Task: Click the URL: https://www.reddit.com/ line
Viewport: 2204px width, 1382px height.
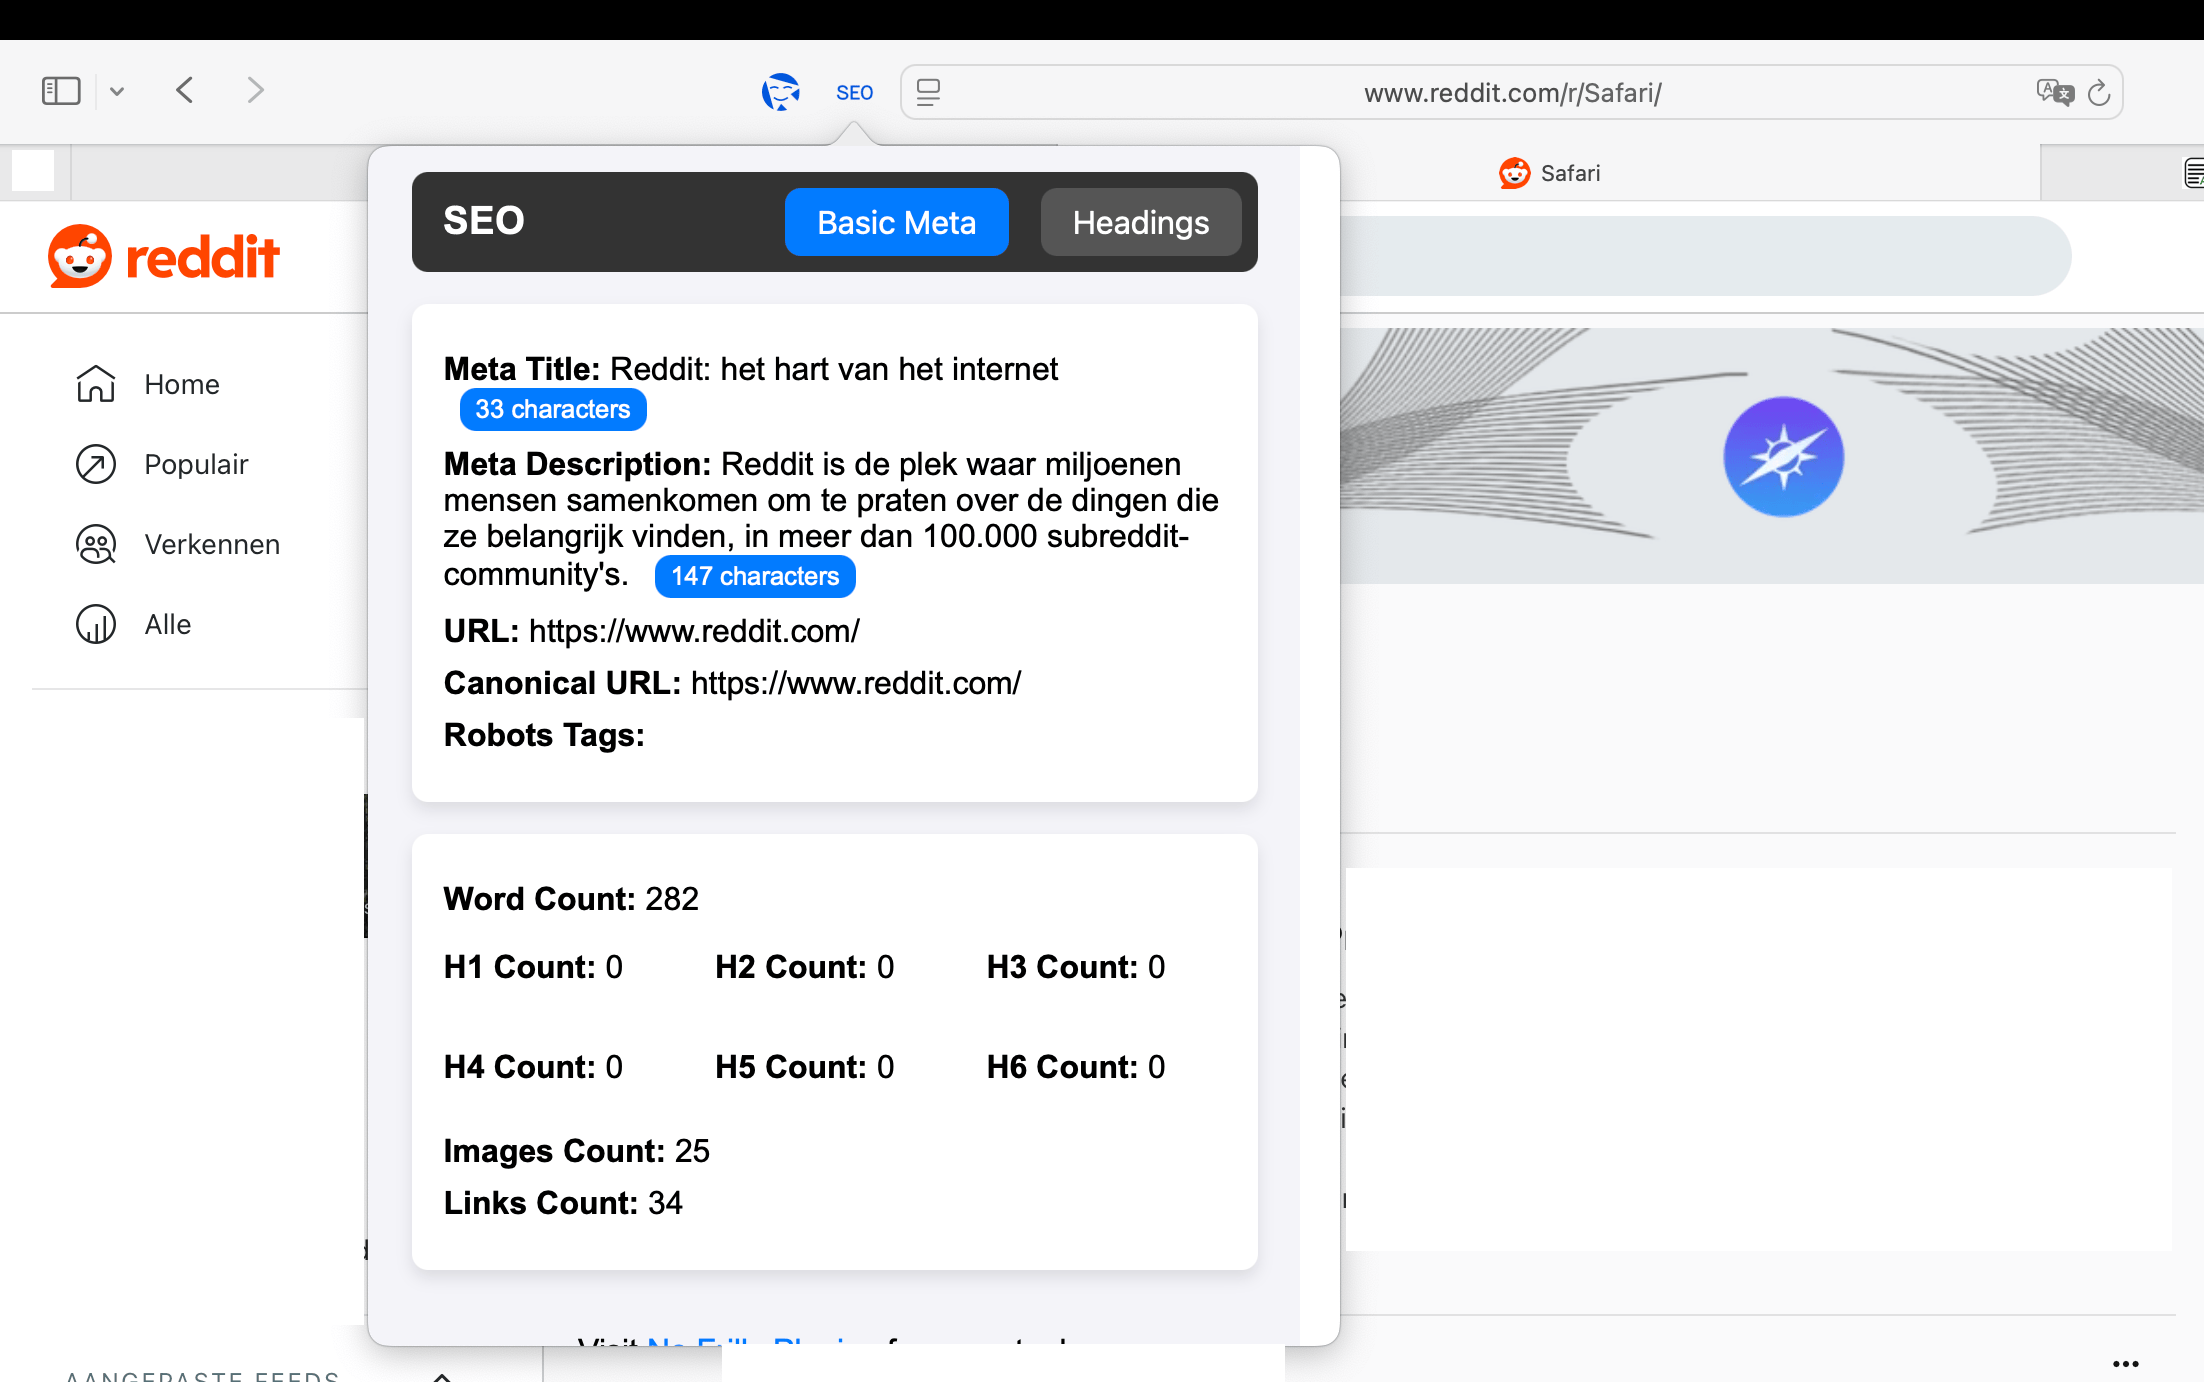Action: click(652, 631)
